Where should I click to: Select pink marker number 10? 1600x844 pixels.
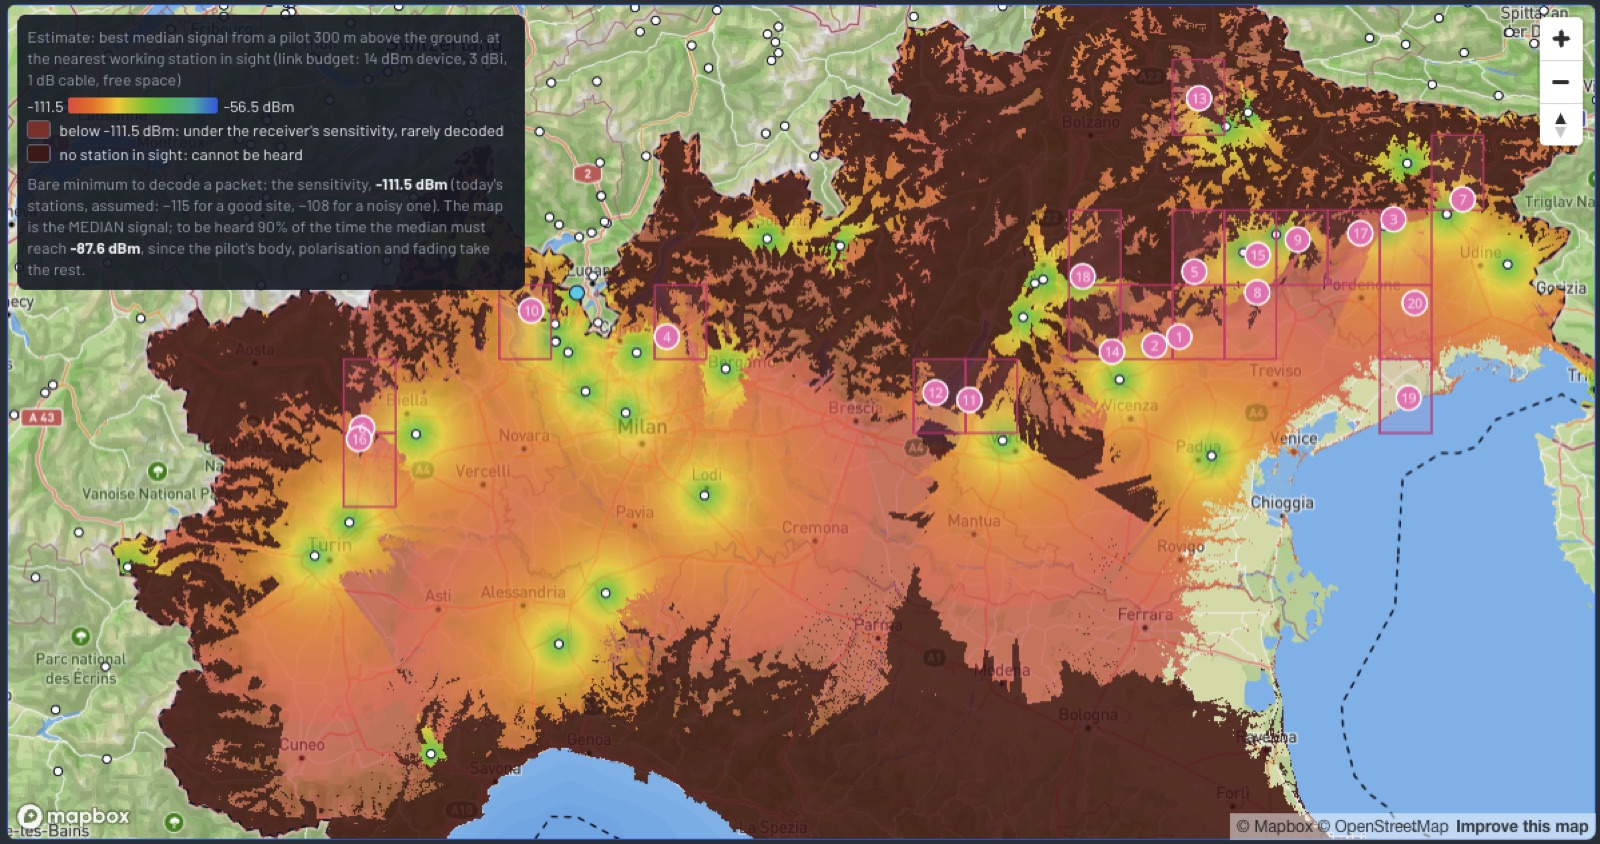[531, 310]
